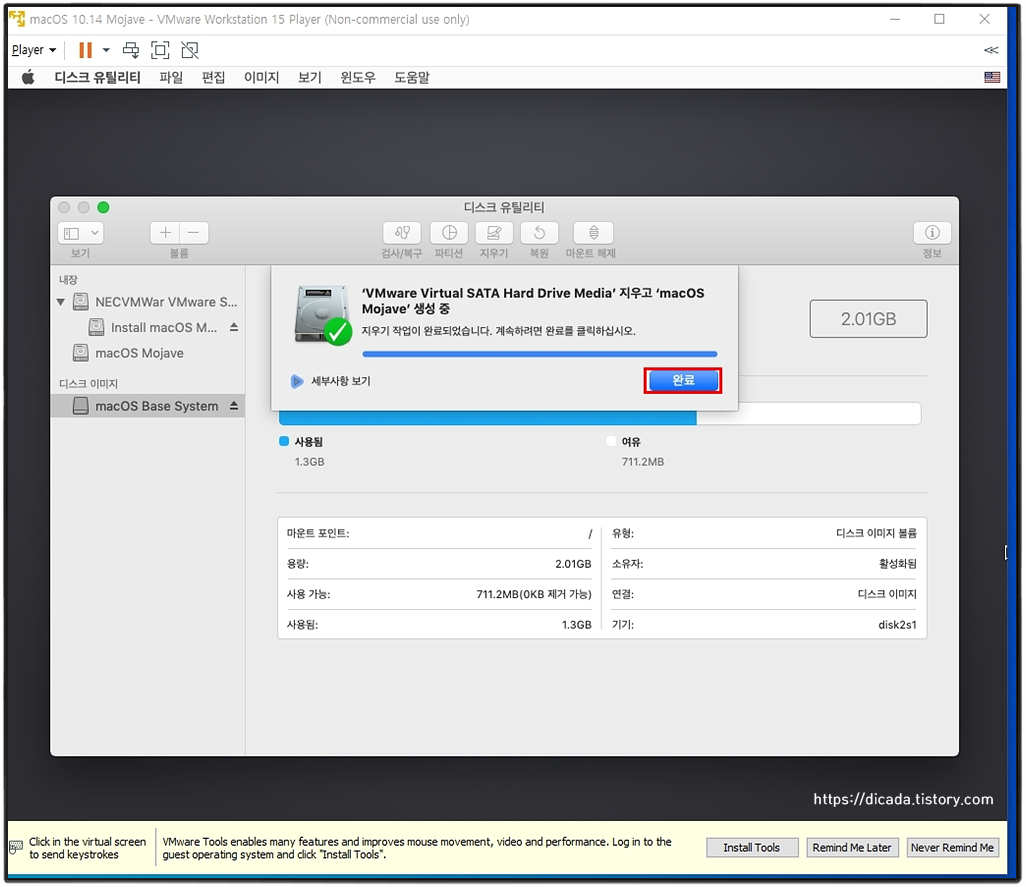This screenshot has width=1026, height=887.
Task: Click the 711.2MB free space value
Action: click(x=643, y=462)
